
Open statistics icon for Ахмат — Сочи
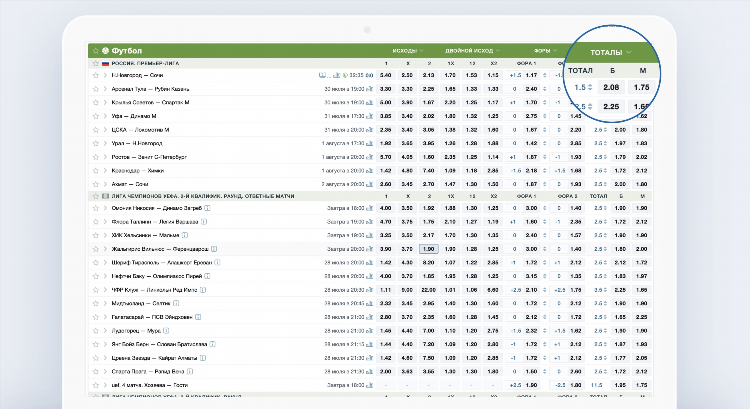tap(369, 184)
